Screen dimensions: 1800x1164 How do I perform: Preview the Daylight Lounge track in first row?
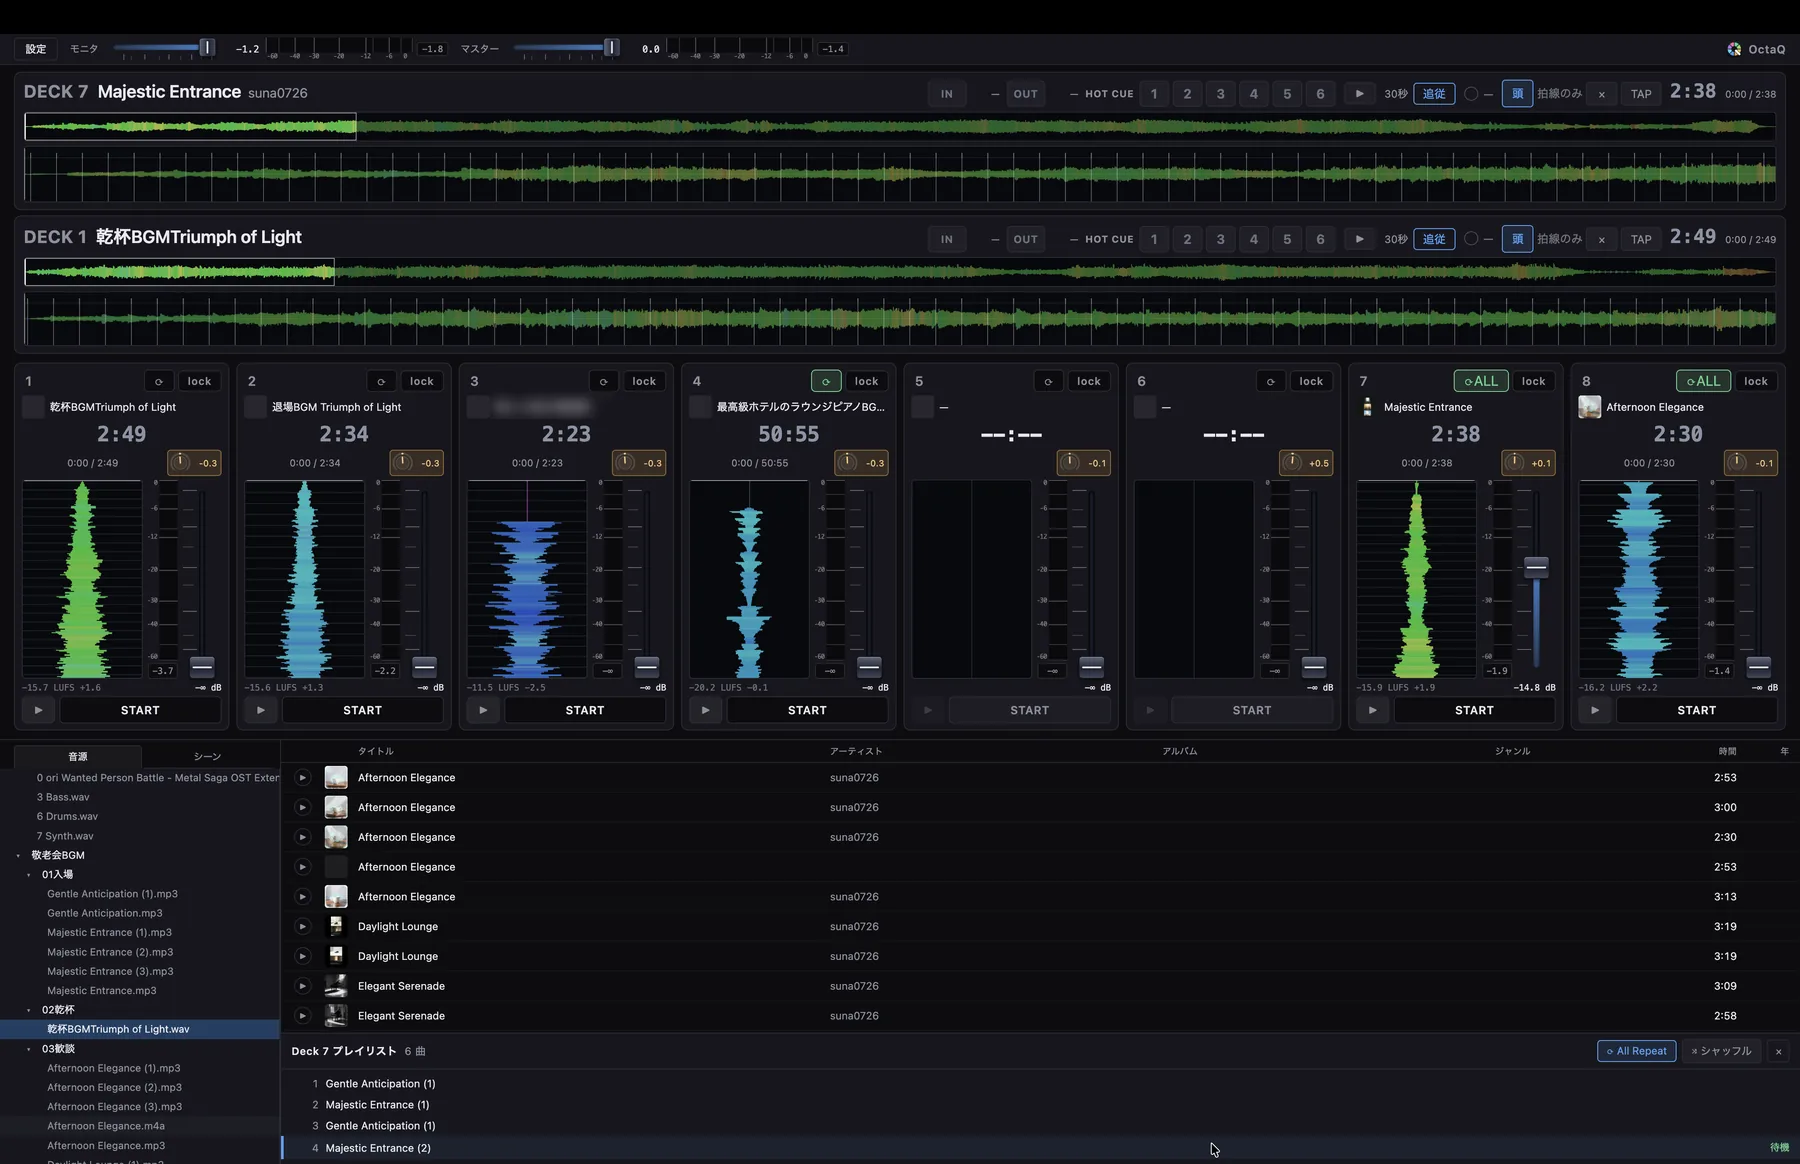click(x=303, y=926)
